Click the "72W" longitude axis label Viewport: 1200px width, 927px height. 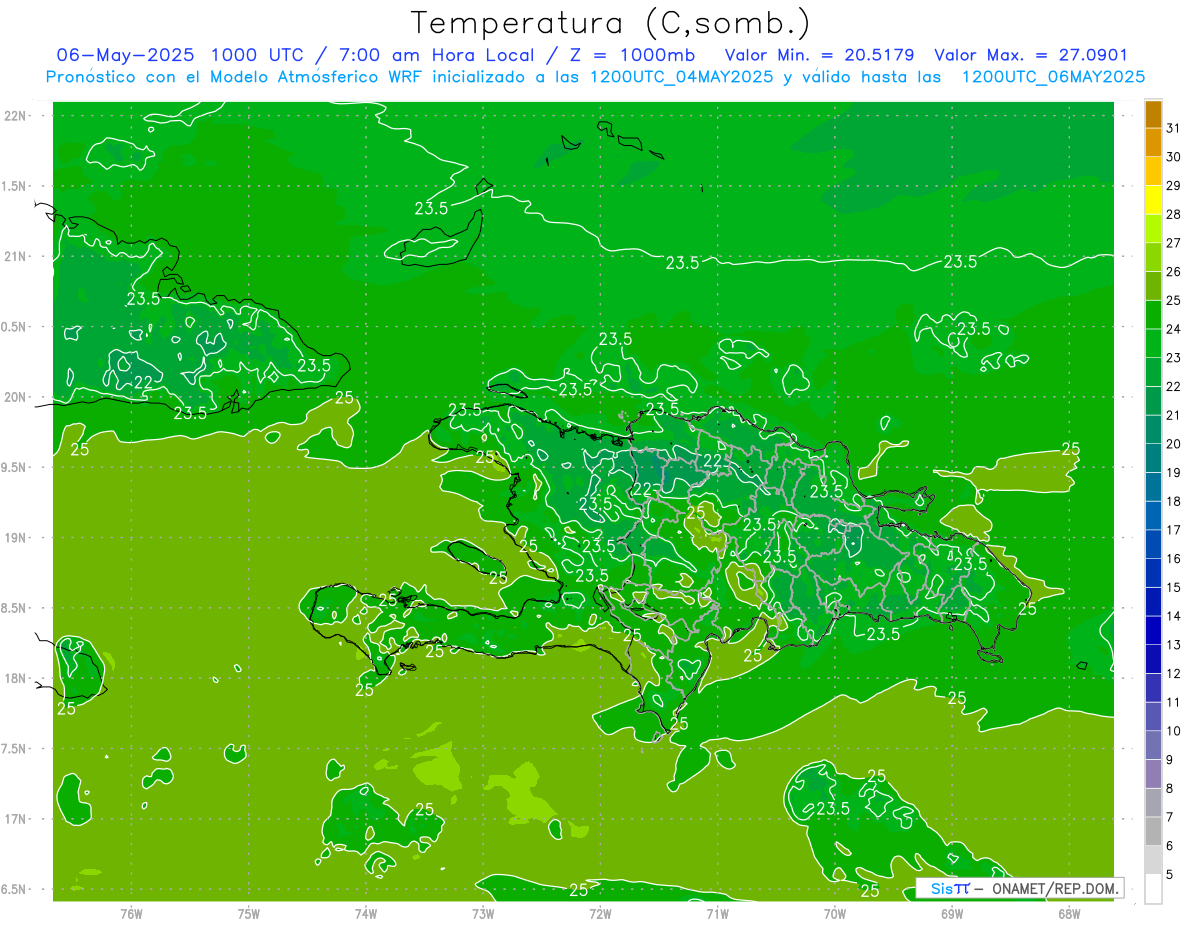pos(600,913)
